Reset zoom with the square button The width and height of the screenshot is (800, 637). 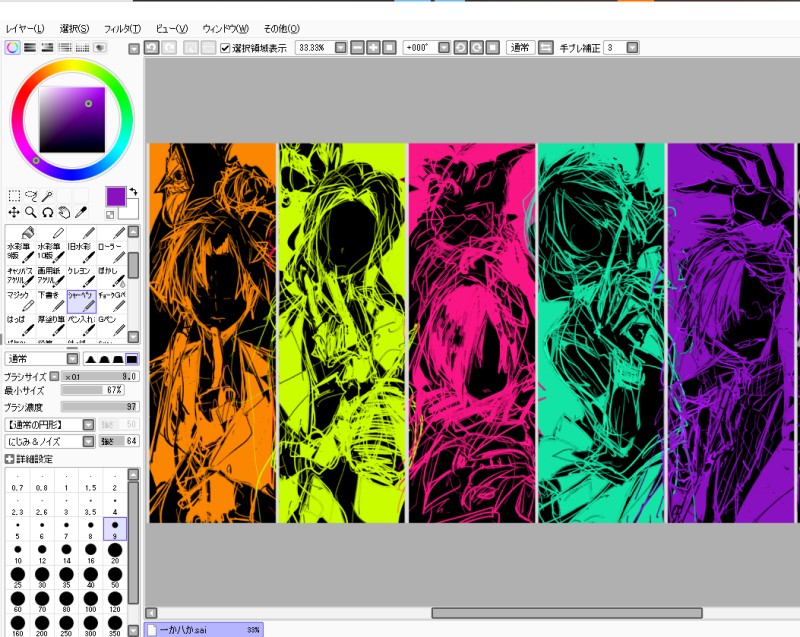point(389,47)
